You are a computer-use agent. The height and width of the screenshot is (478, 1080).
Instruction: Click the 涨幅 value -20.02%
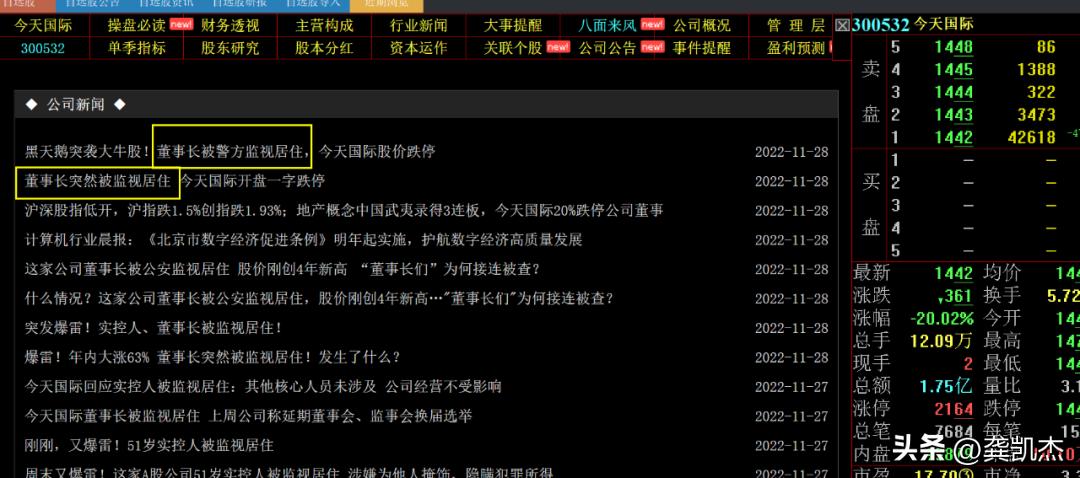[x=942, y=318]
